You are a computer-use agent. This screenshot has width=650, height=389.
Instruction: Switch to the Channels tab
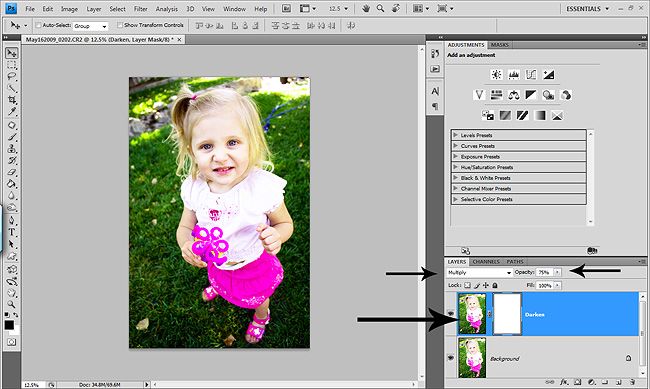[x=486, y=262]
